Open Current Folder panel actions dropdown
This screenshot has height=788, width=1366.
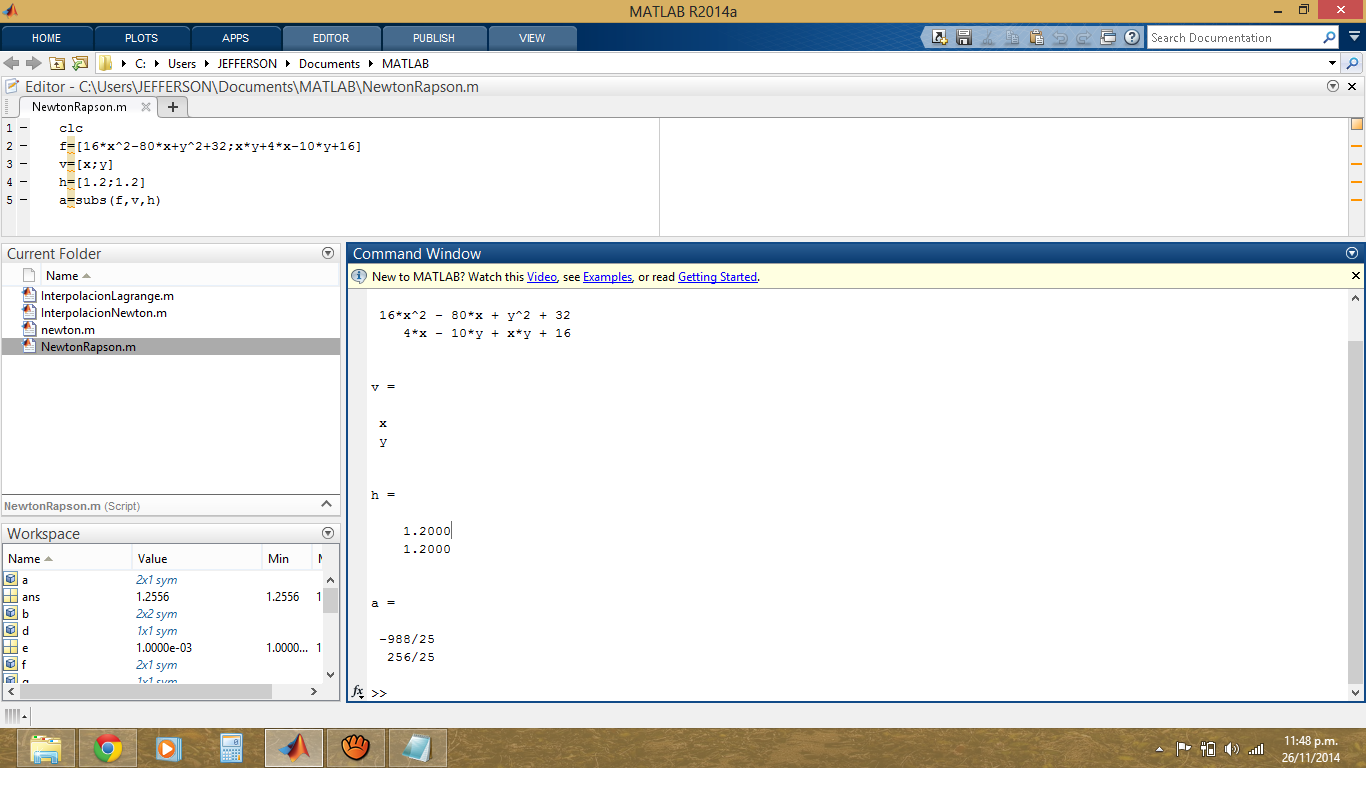click(328, 253)
